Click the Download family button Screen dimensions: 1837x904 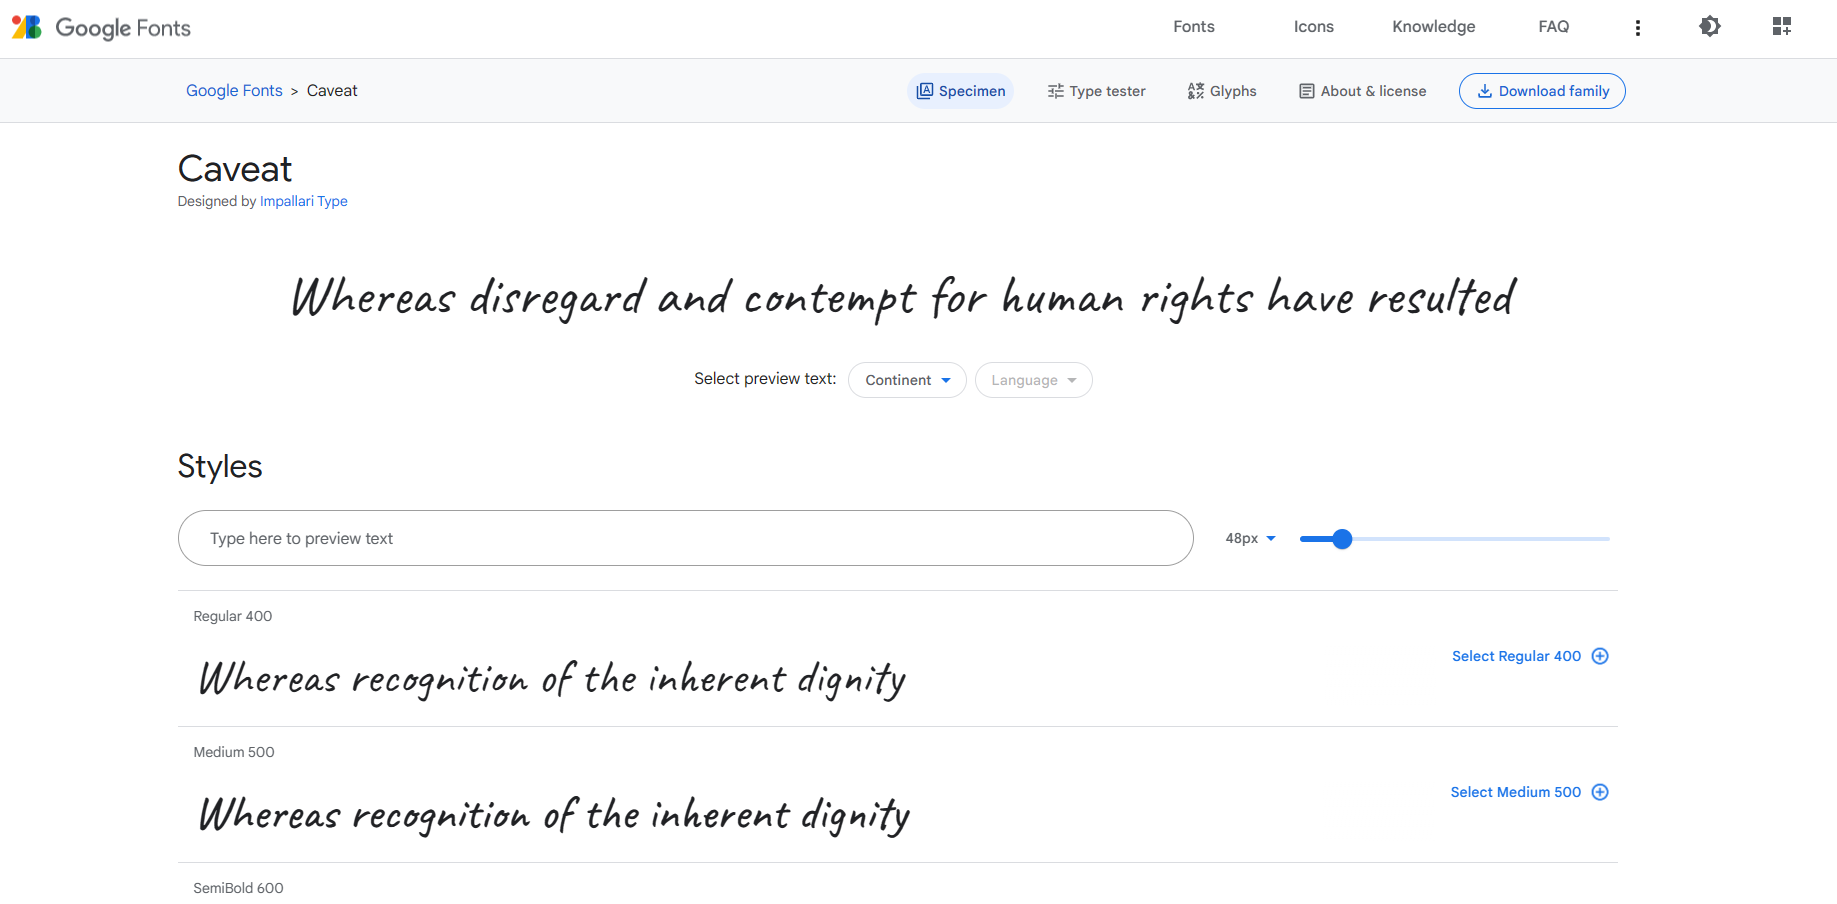pos(1542,91)
